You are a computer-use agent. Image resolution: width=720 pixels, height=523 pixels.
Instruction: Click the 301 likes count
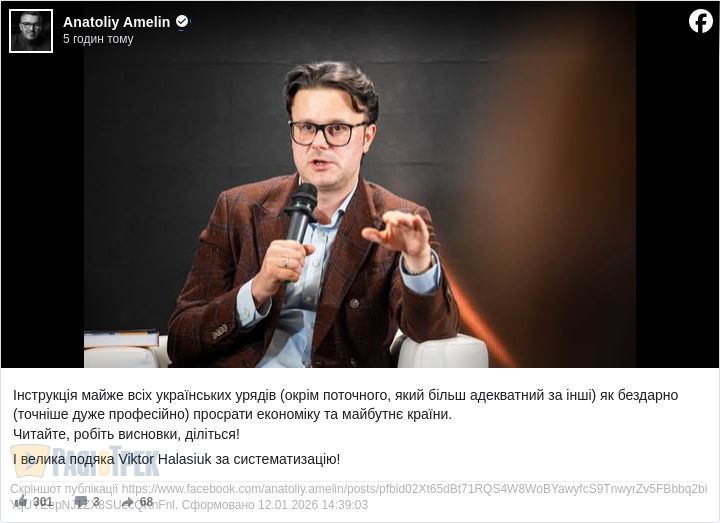tap(43, 502)
